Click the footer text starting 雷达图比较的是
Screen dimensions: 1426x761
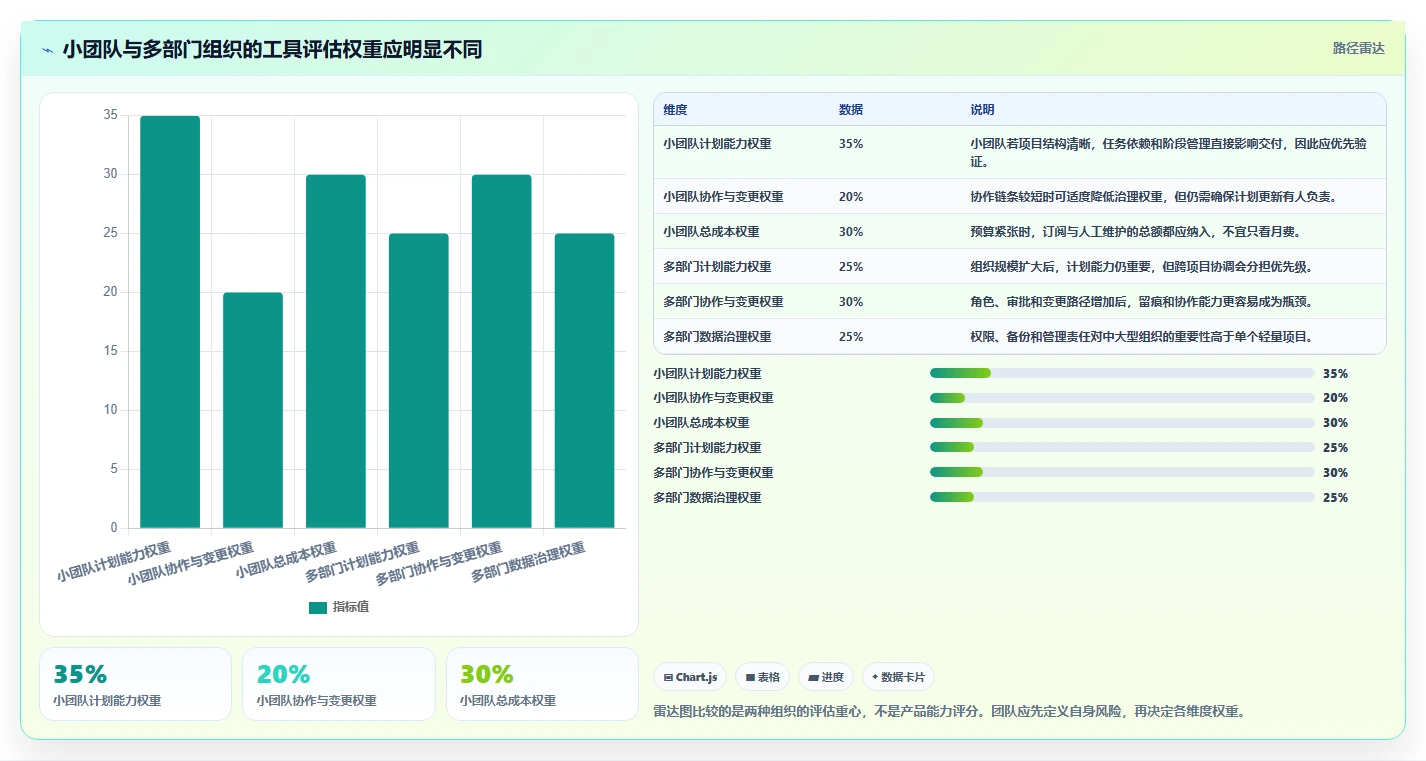(x=948, y=712)
